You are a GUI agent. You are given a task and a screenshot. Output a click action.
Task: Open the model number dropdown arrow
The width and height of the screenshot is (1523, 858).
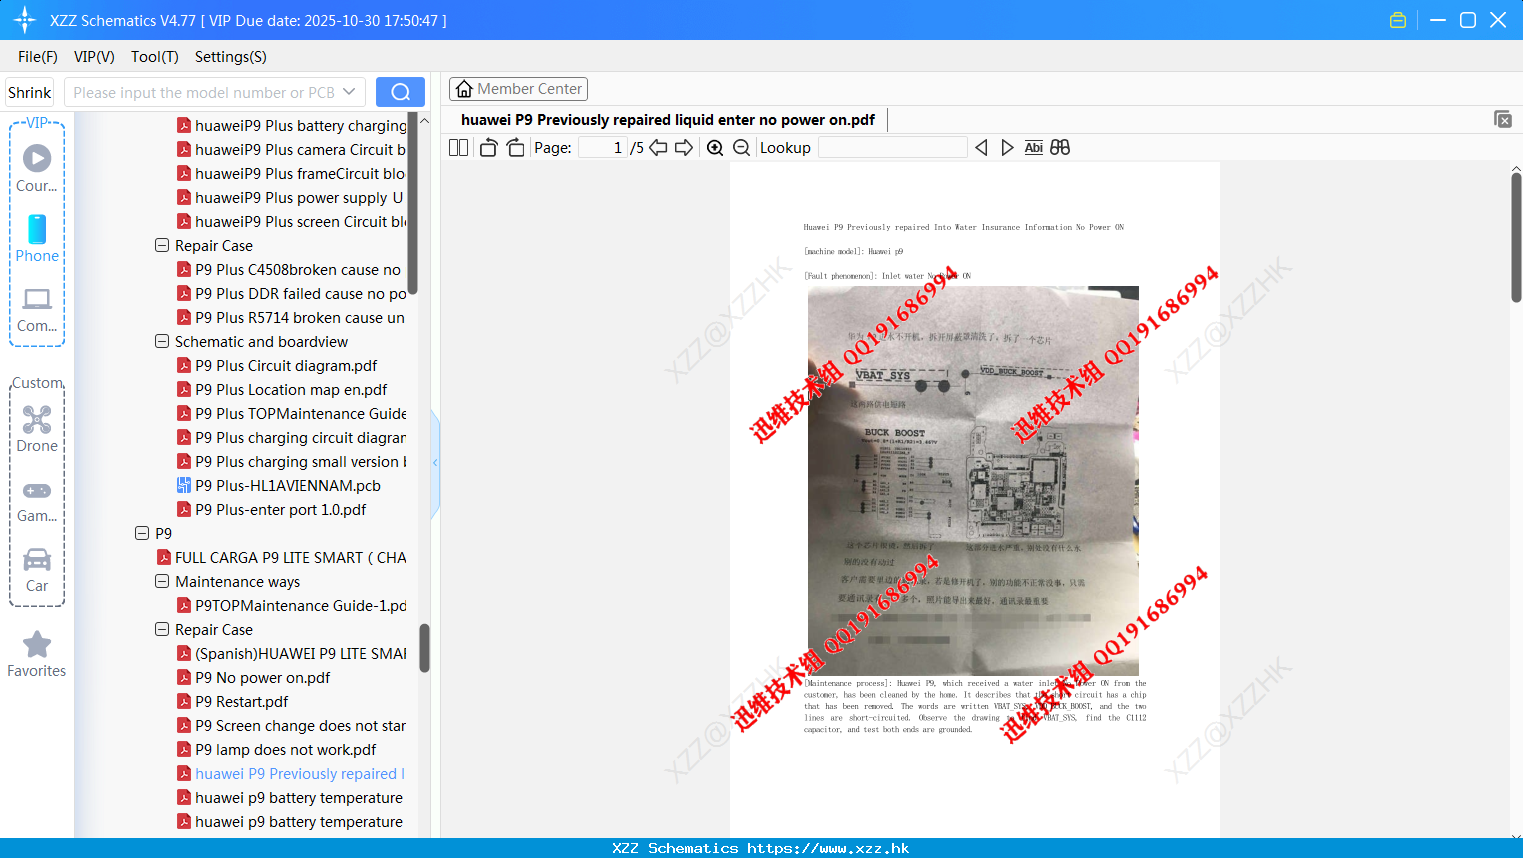tap(349, 92)
